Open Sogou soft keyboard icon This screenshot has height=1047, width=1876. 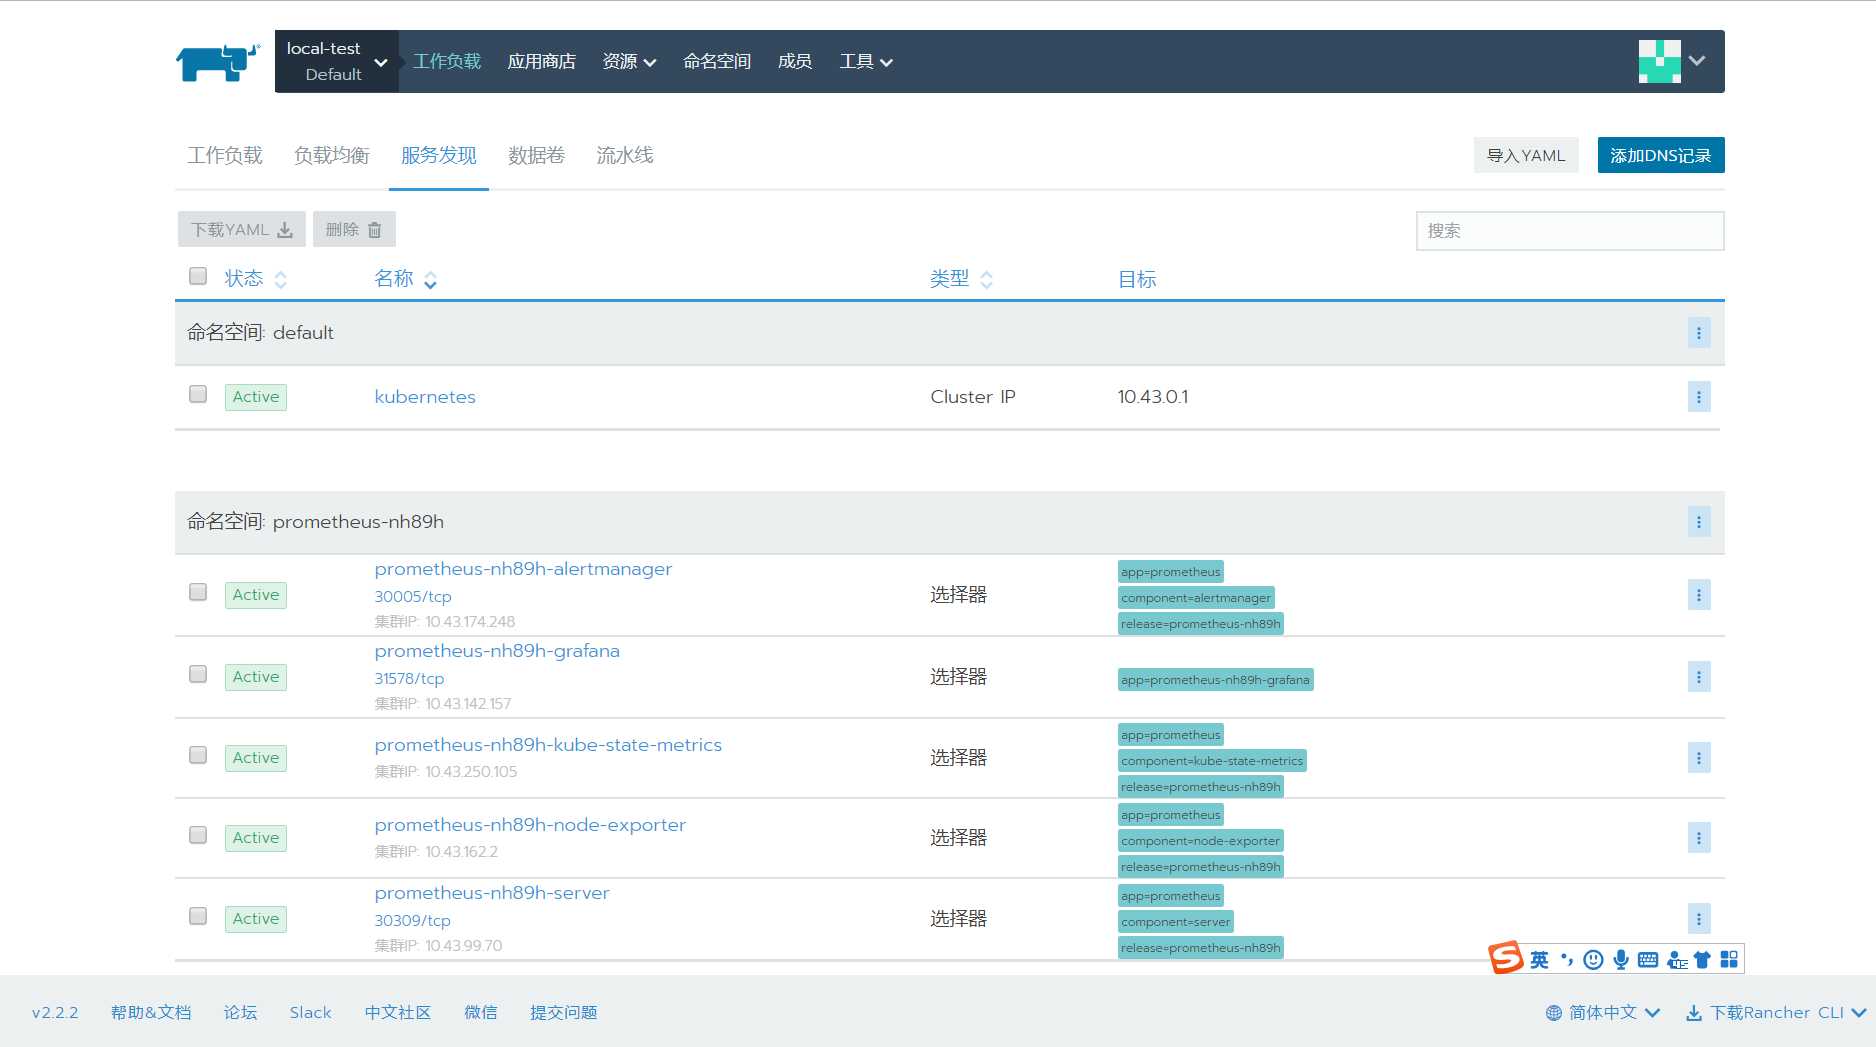pos(1648,960)
